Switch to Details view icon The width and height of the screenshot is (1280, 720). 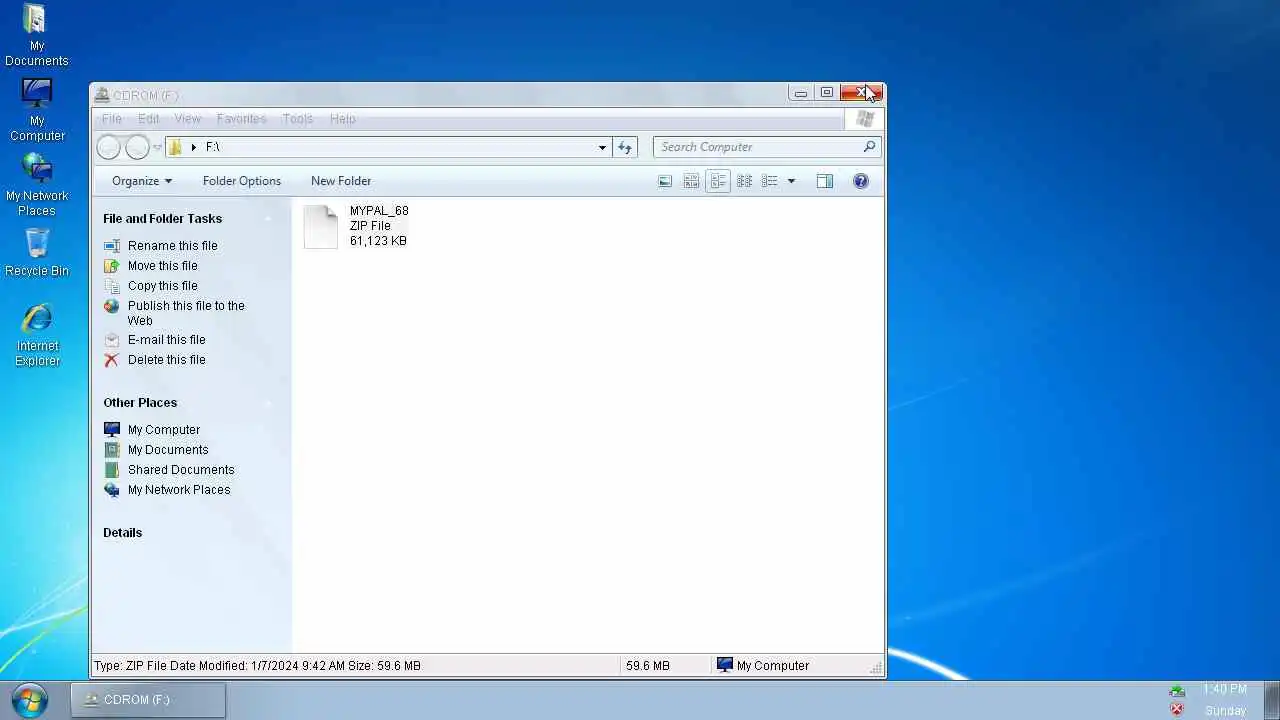[769, 181]
